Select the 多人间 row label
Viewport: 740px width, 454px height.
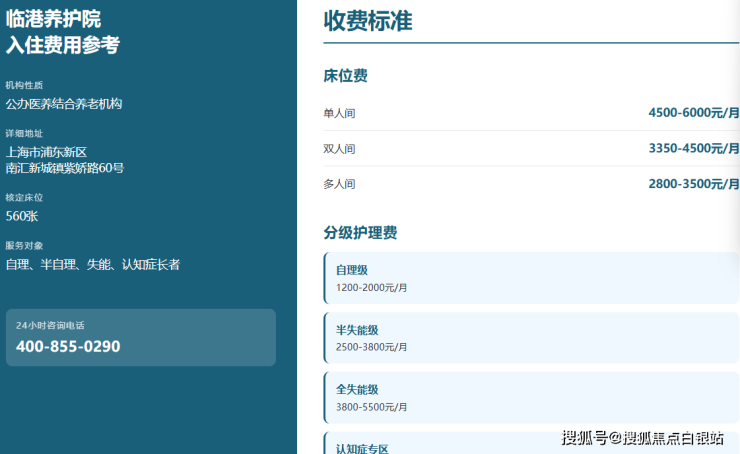pos(339,184)
